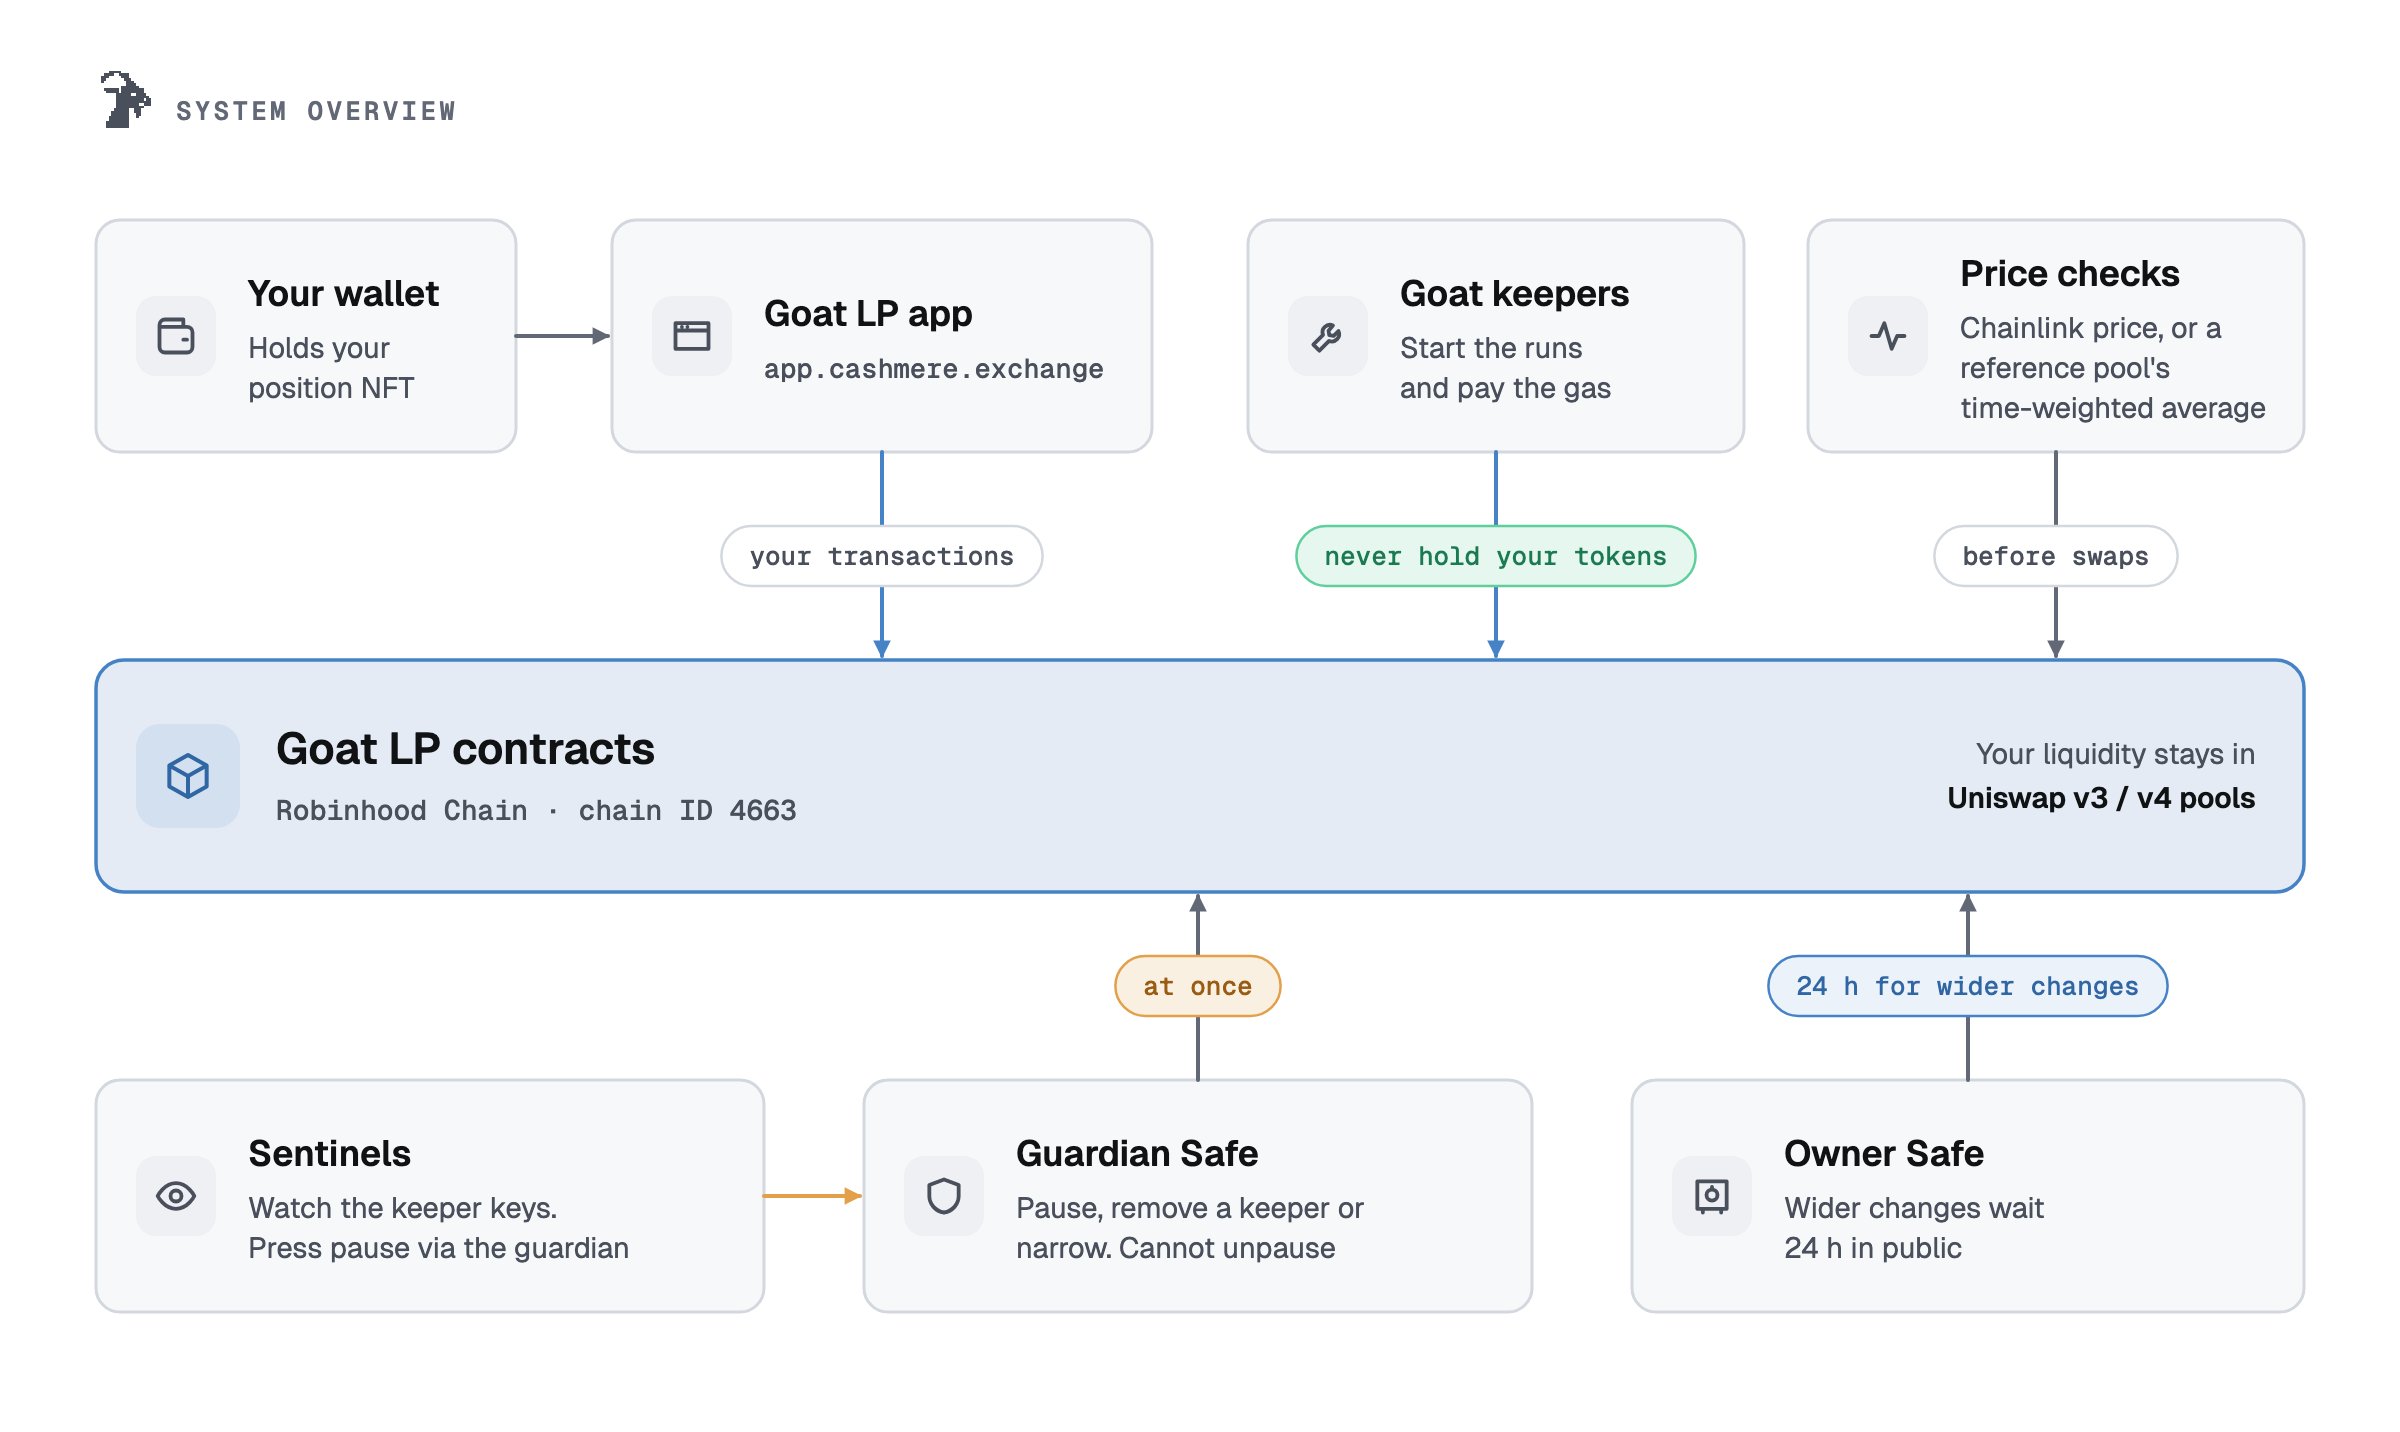Click the 'Price checks' title
The height and width of the screenshot is (1432, 2400).
pos(2069,273)
